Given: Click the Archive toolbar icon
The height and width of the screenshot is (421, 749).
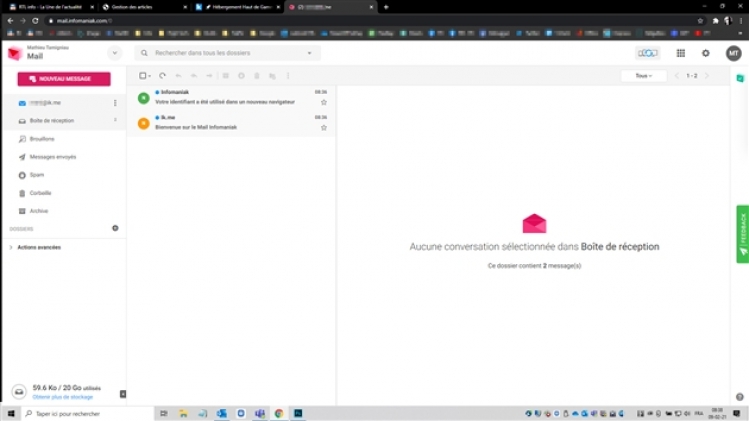Looking at the screenshot, I should click(x=225, y=76).
